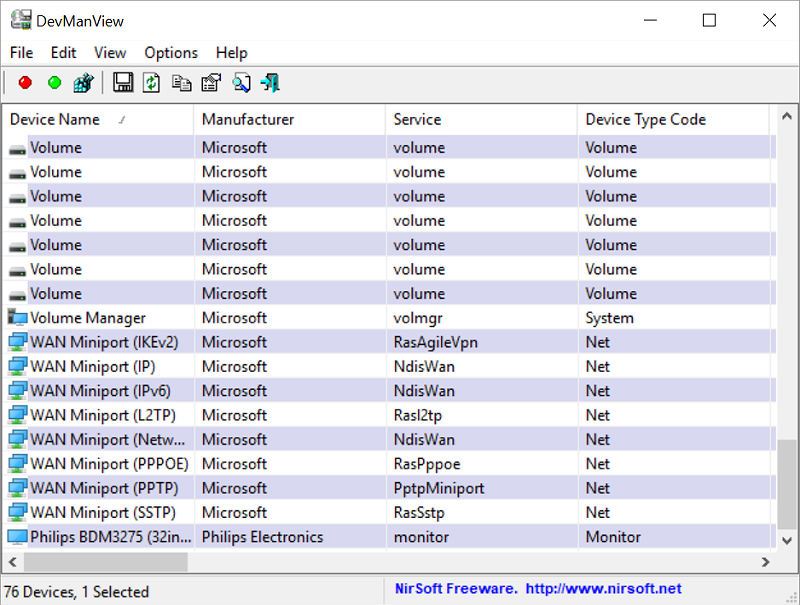Select the WAN Miniport (L2TP) device name
800x605 pixels.
click(x=103, y=415)
